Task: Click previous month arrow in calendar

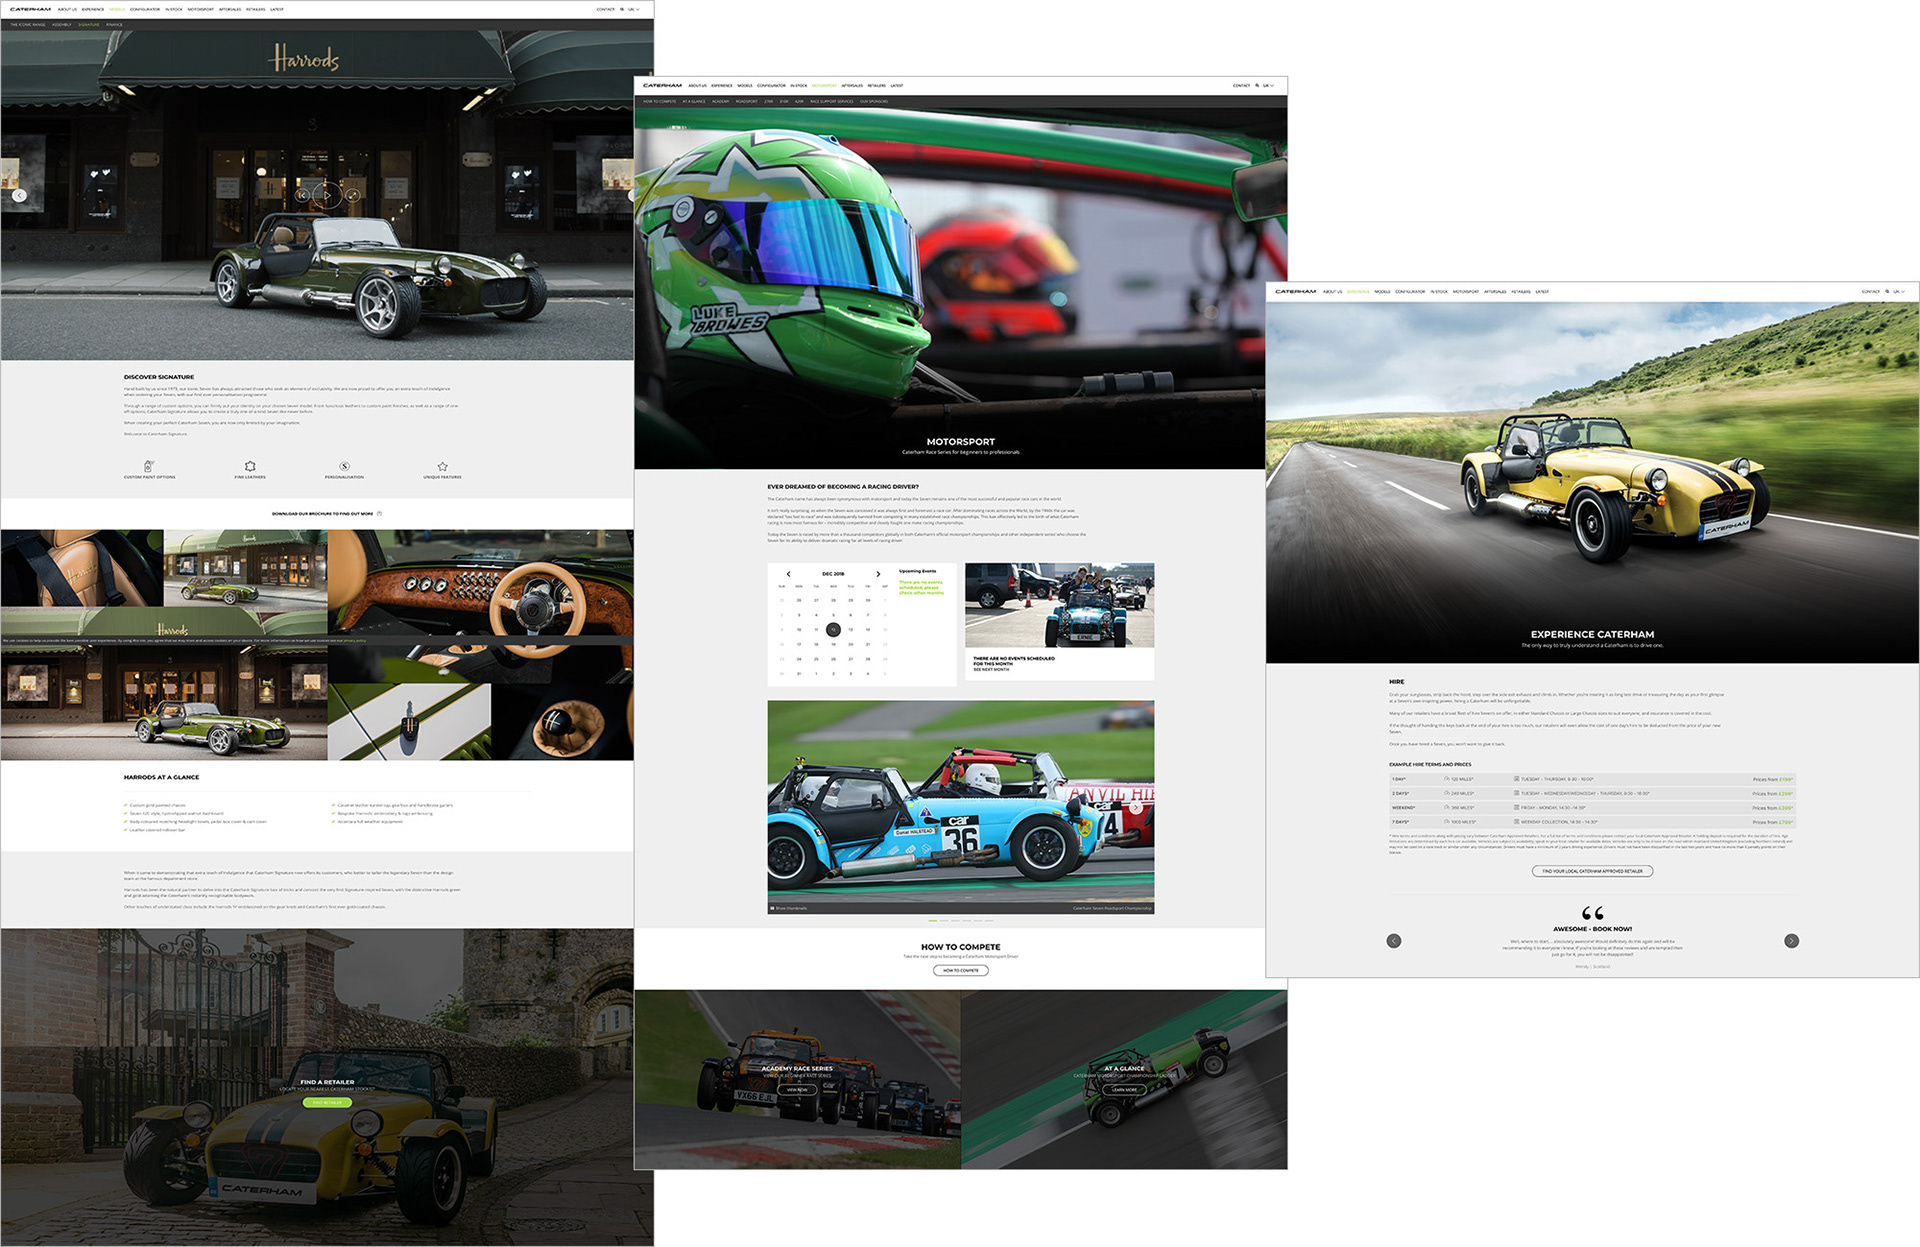Action: pos(788,574)
